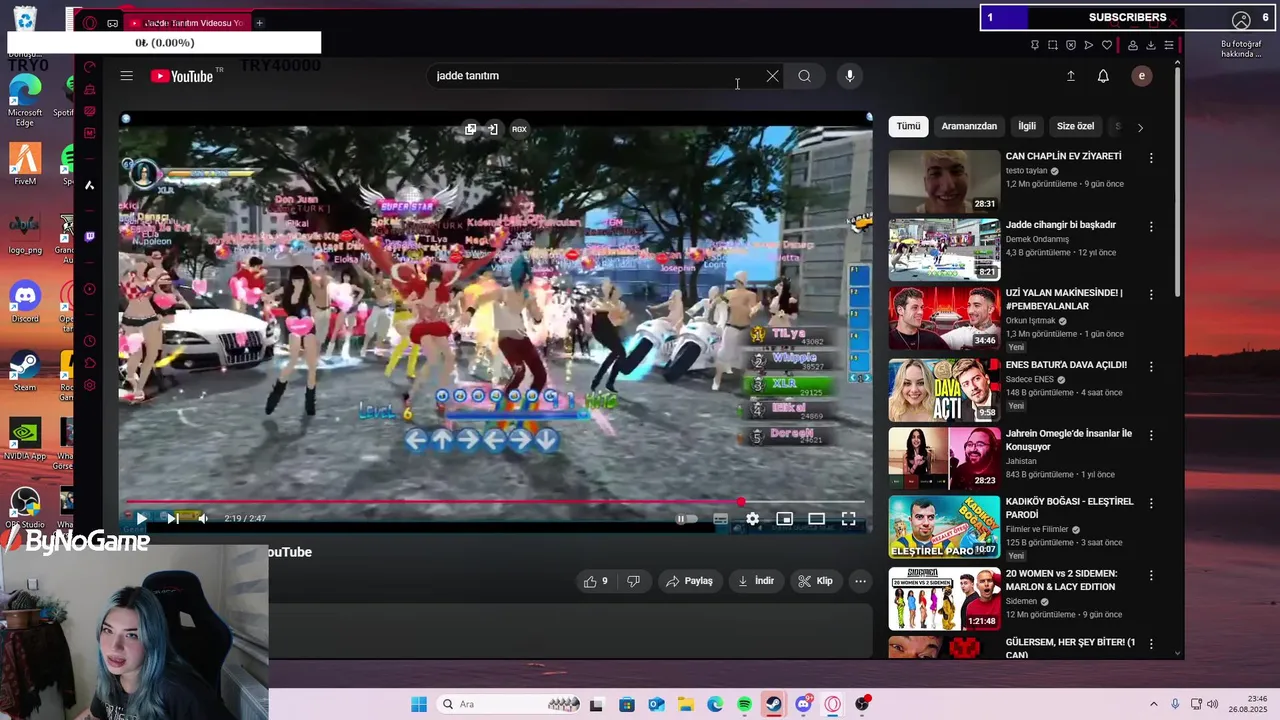Open options for Jahrein Omegle'de video
This screenshot has width=1280, height=720.
(x=1151, y=435)
